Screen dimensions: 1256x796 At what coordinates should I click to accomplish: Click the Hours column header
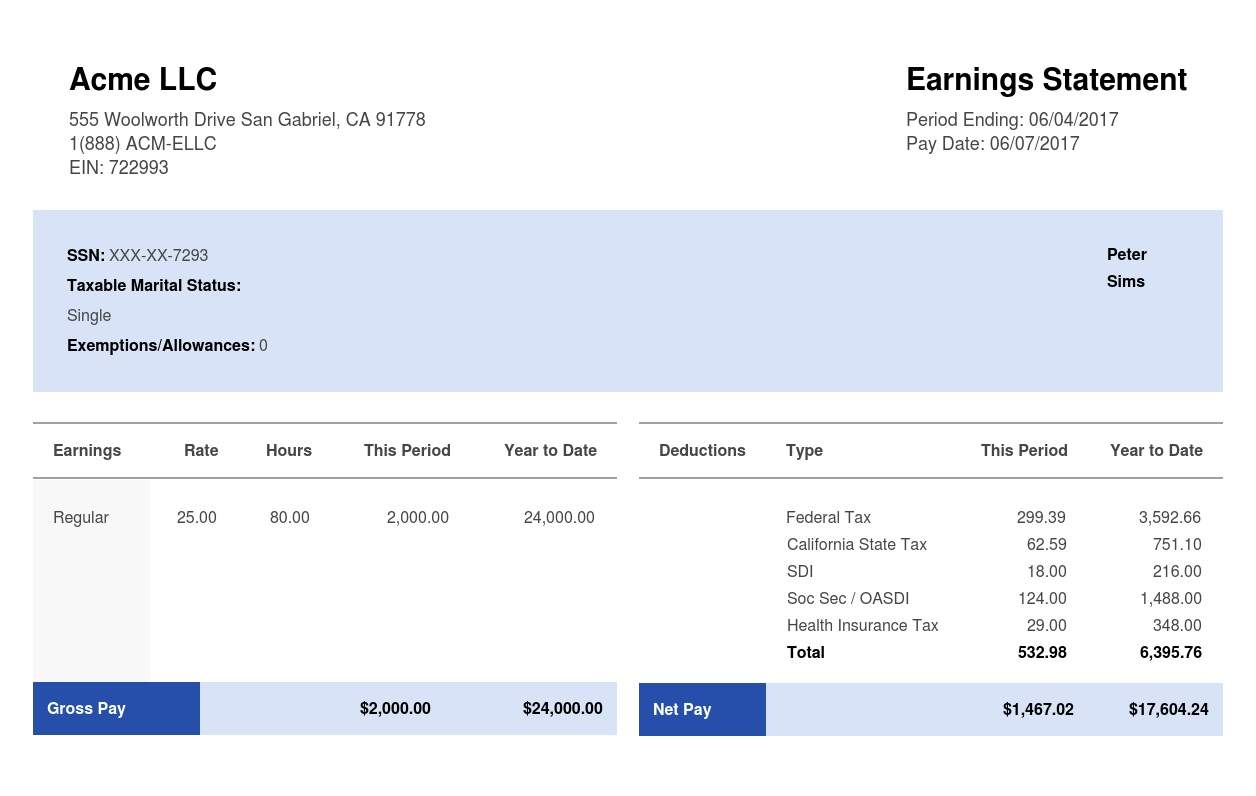point(289,451)
